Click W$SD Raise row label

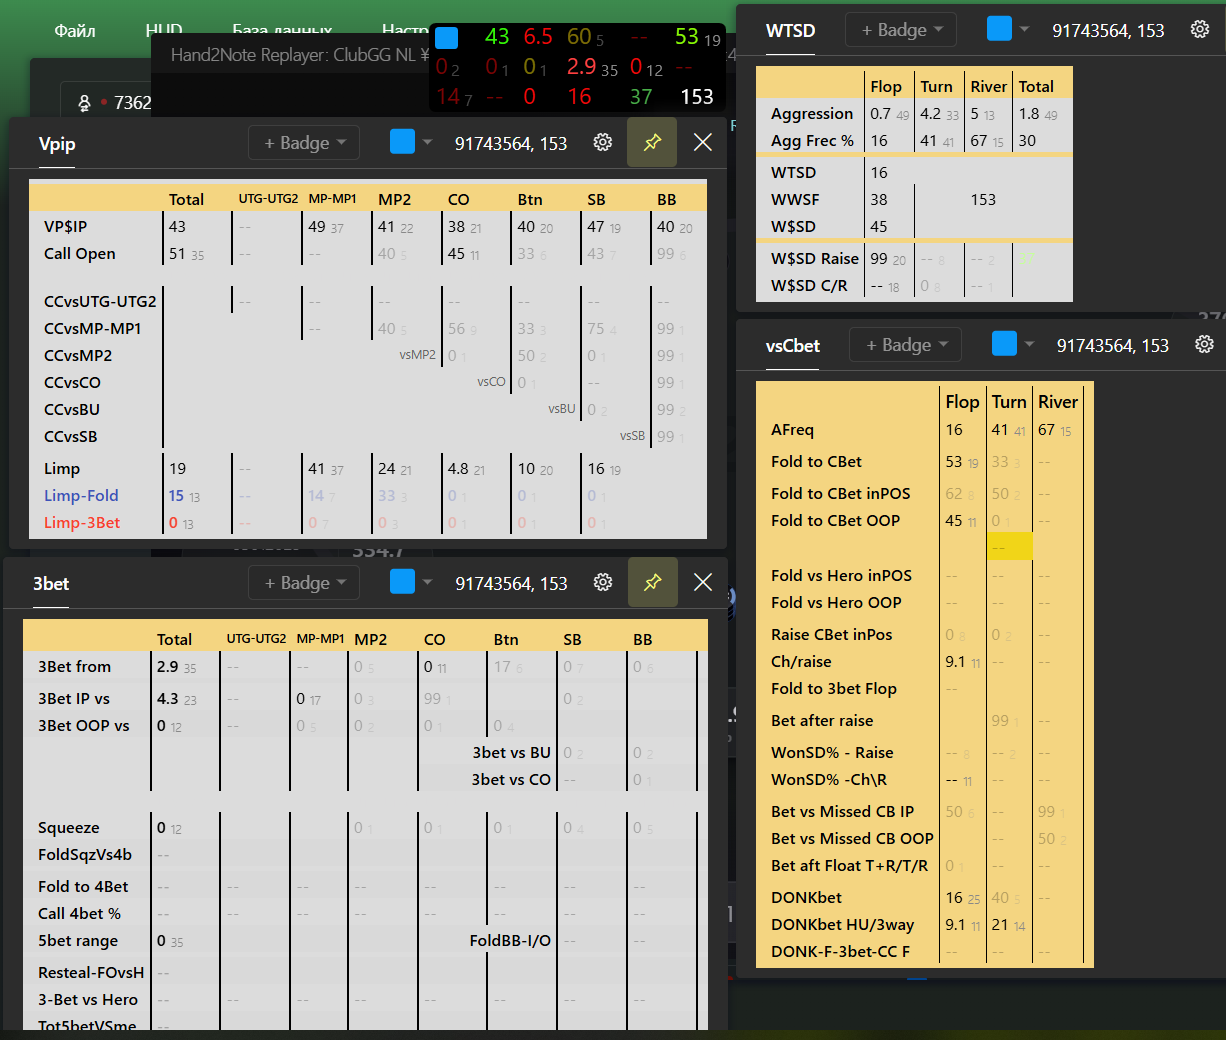[815, 259]
